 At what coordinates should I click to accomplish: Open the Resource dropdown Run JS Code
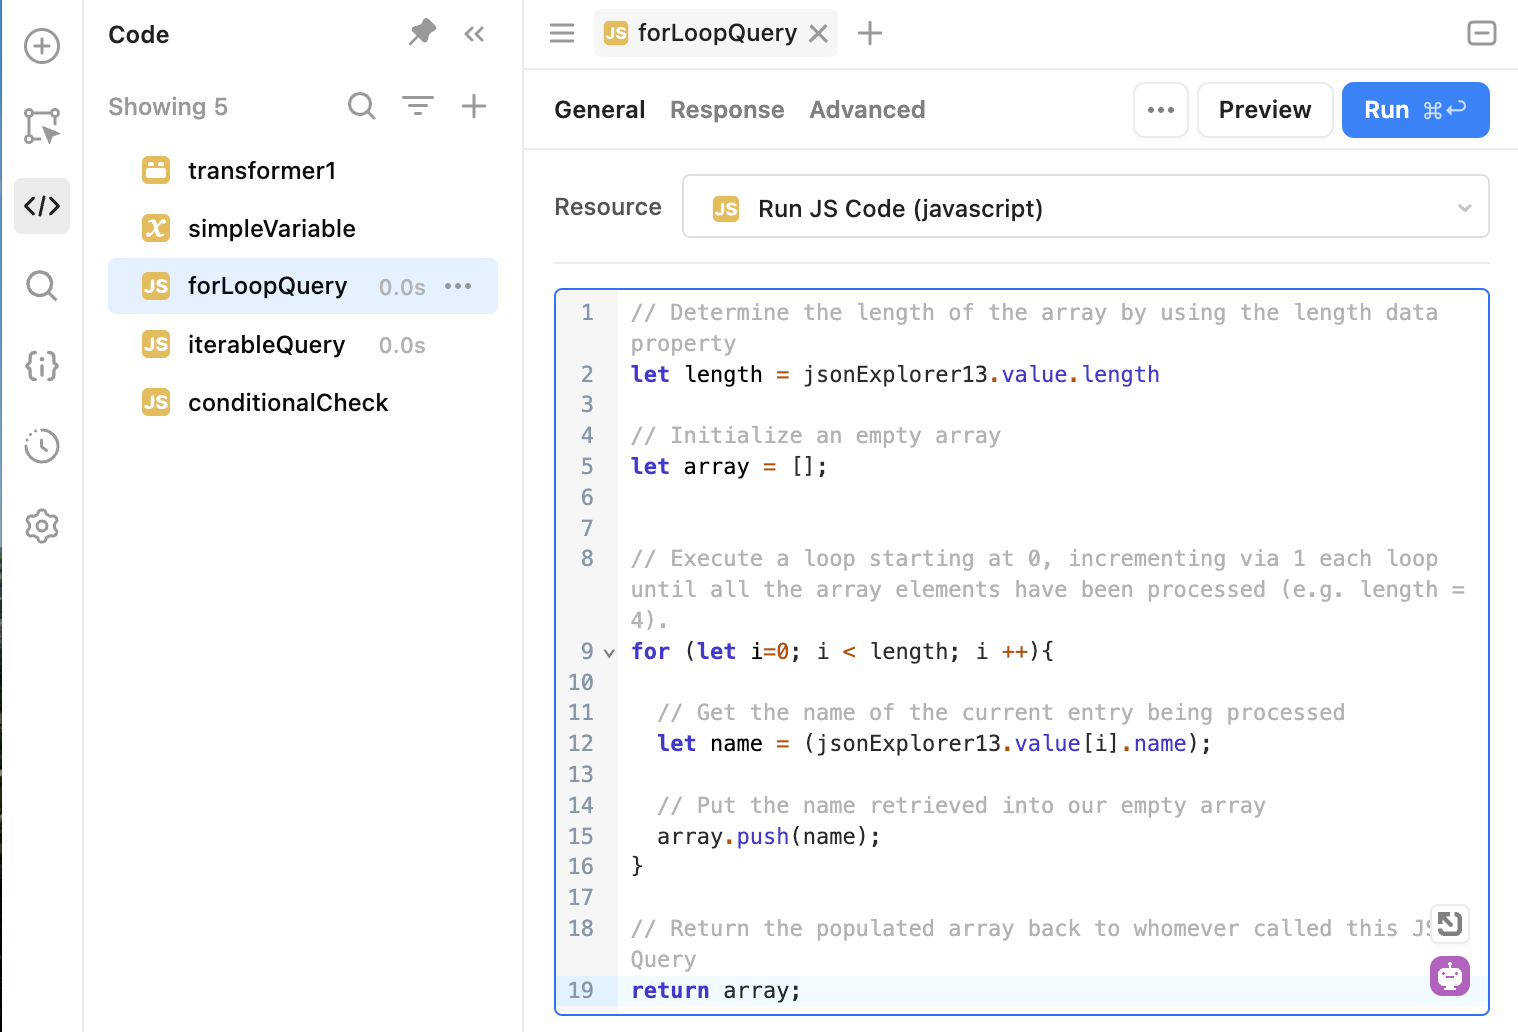pos(1086,207)
